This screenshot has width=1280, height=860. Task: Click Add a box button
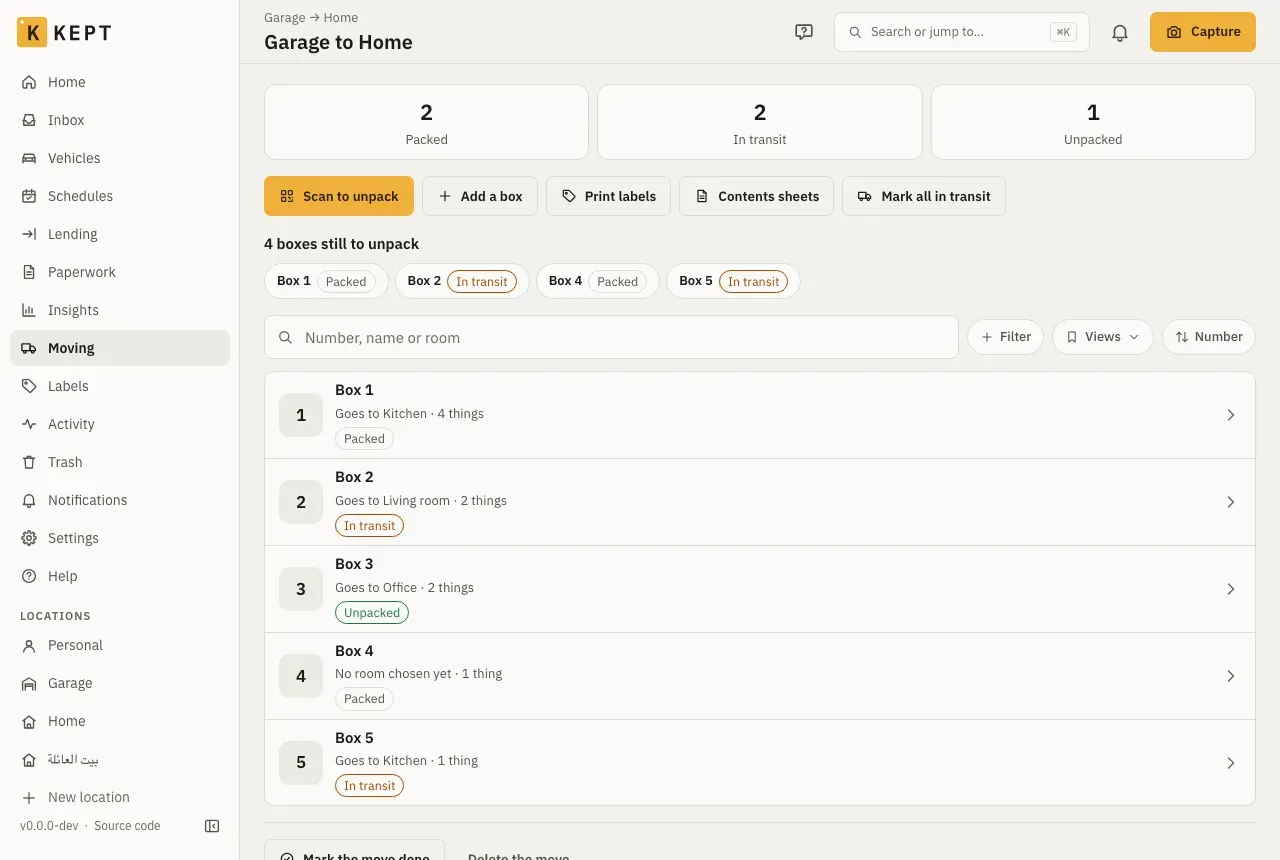click(480, 196)
